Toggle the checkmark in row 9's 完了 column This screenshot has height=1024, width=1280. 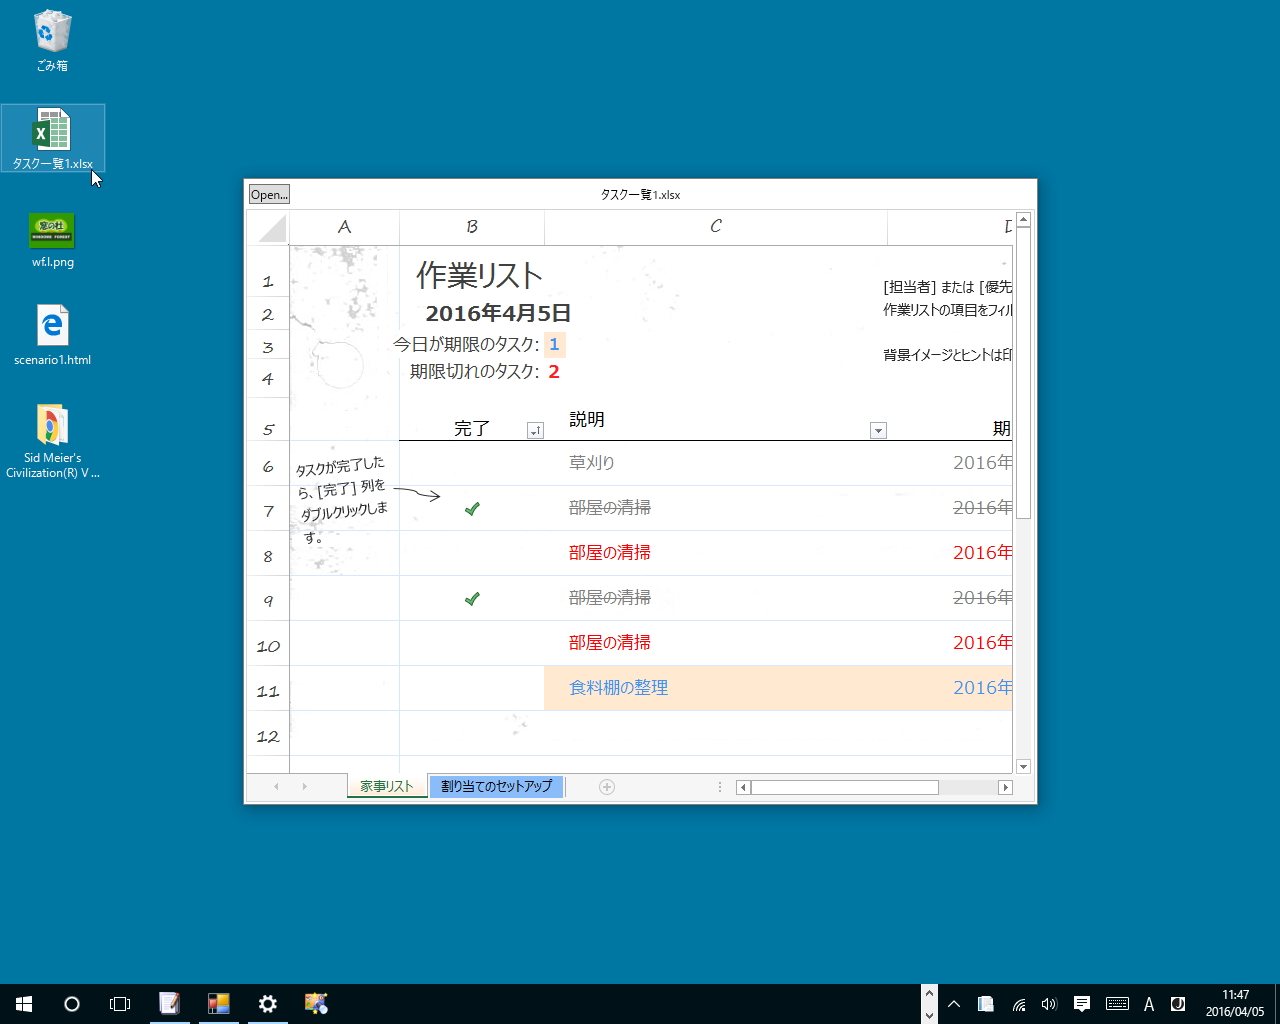(471, 598)
